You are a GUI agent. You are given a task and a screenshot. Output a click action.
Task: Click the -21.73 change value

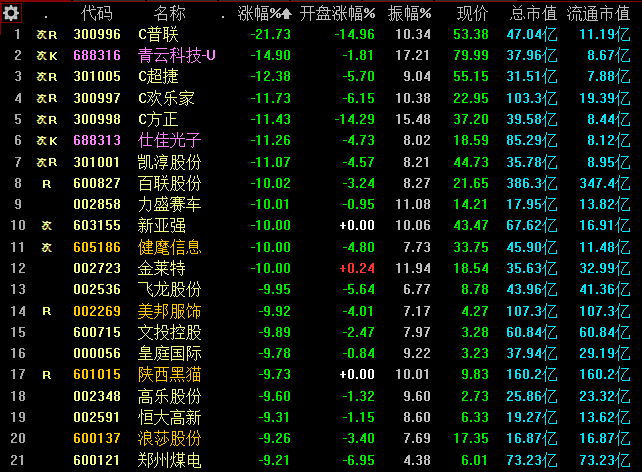tap(271, 34)
